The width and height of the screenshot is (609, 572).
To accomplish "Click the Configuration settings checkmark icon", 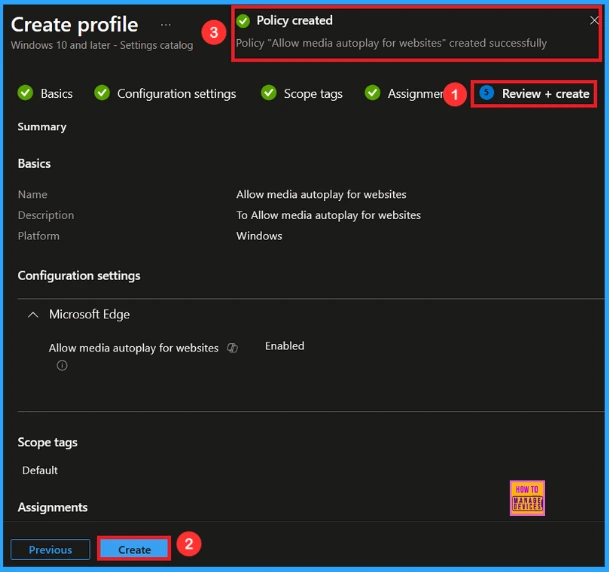I will tap(102, 93).
